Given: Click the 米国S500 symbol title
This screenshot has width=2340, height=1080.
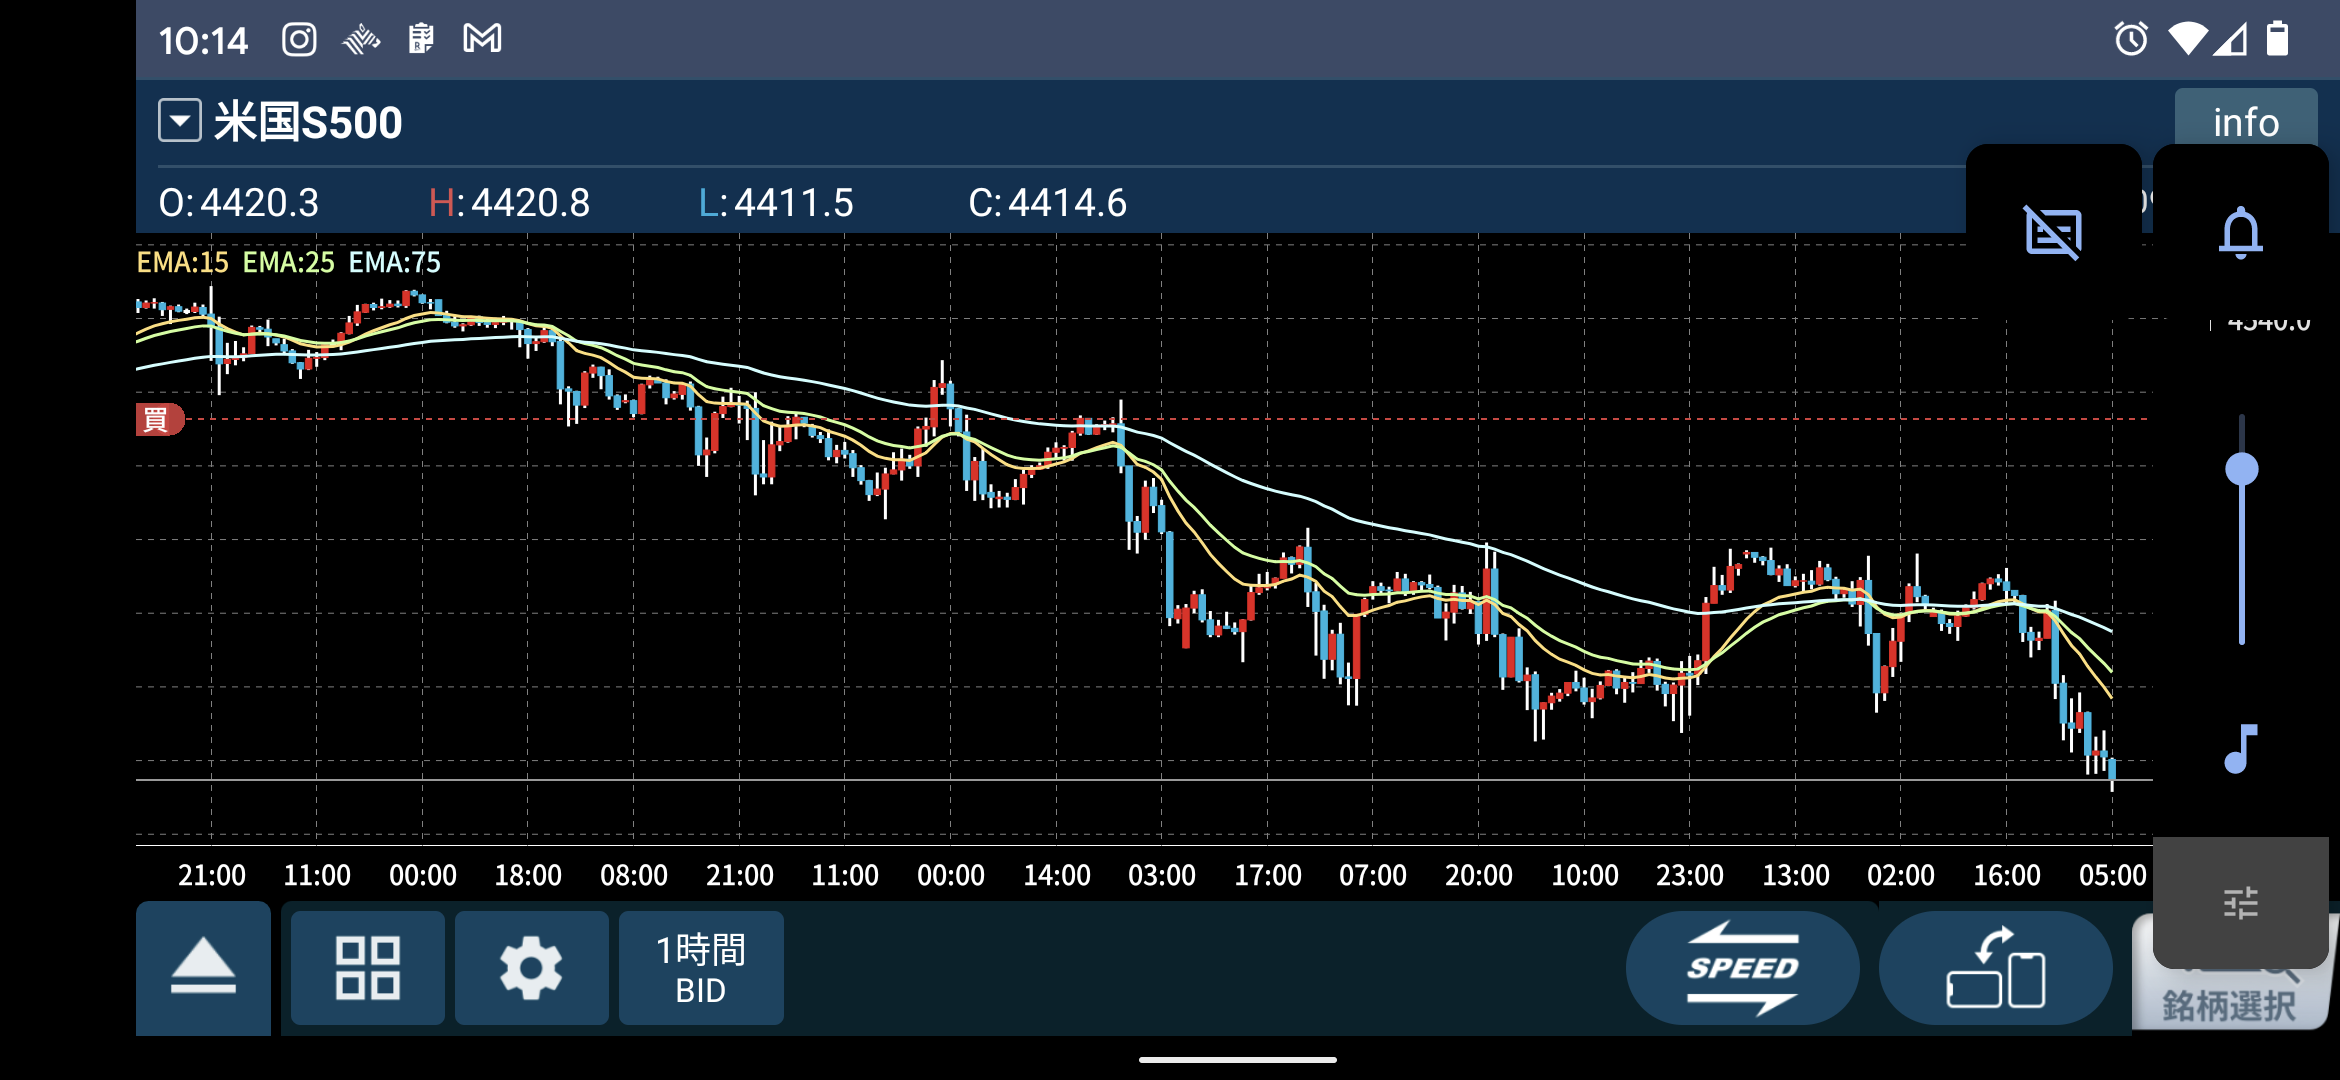Looking at the screenshot, I should 308,122.
